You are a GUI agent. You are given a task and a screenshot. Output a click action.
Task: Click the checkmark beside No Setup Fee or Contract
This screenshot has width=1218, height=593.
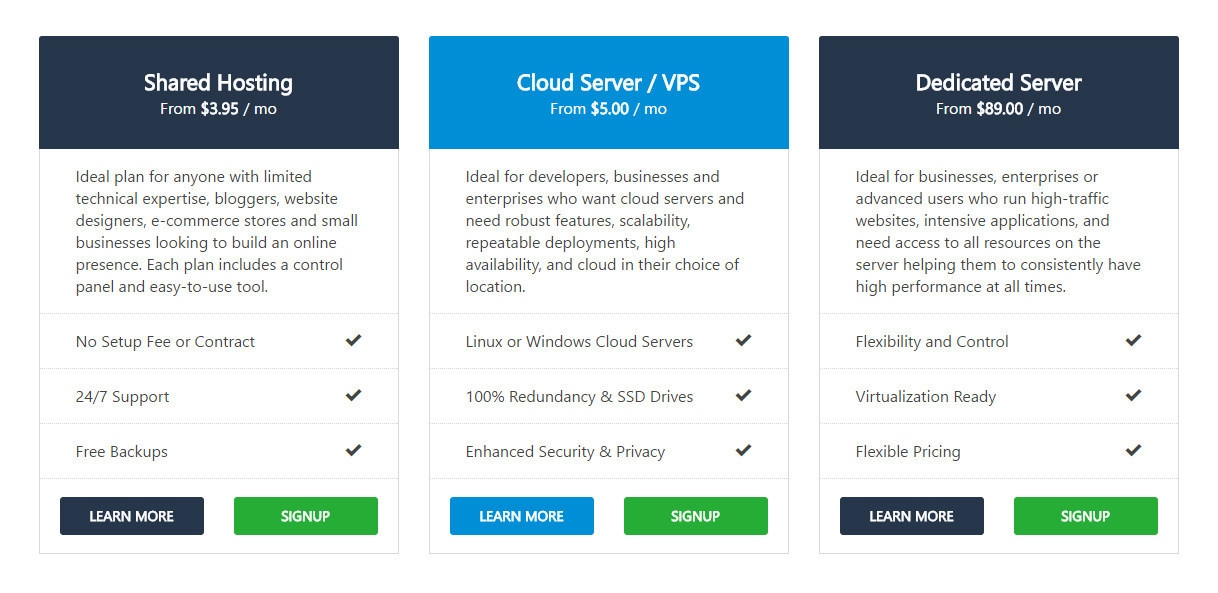pyautogui.click(x=353, y=340)
